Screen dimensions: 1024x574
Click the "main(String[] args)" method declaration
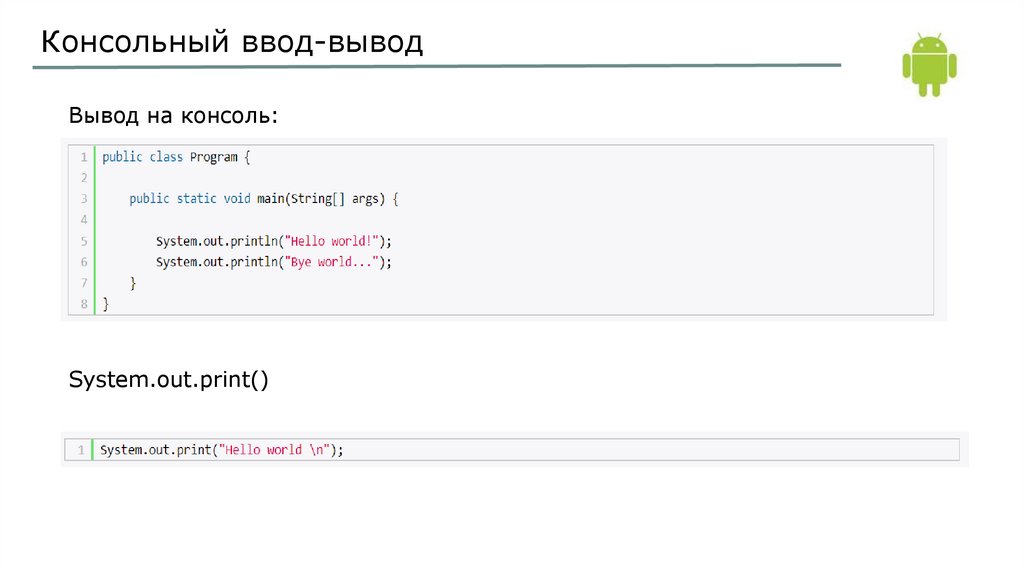click(x=320, y=199)
